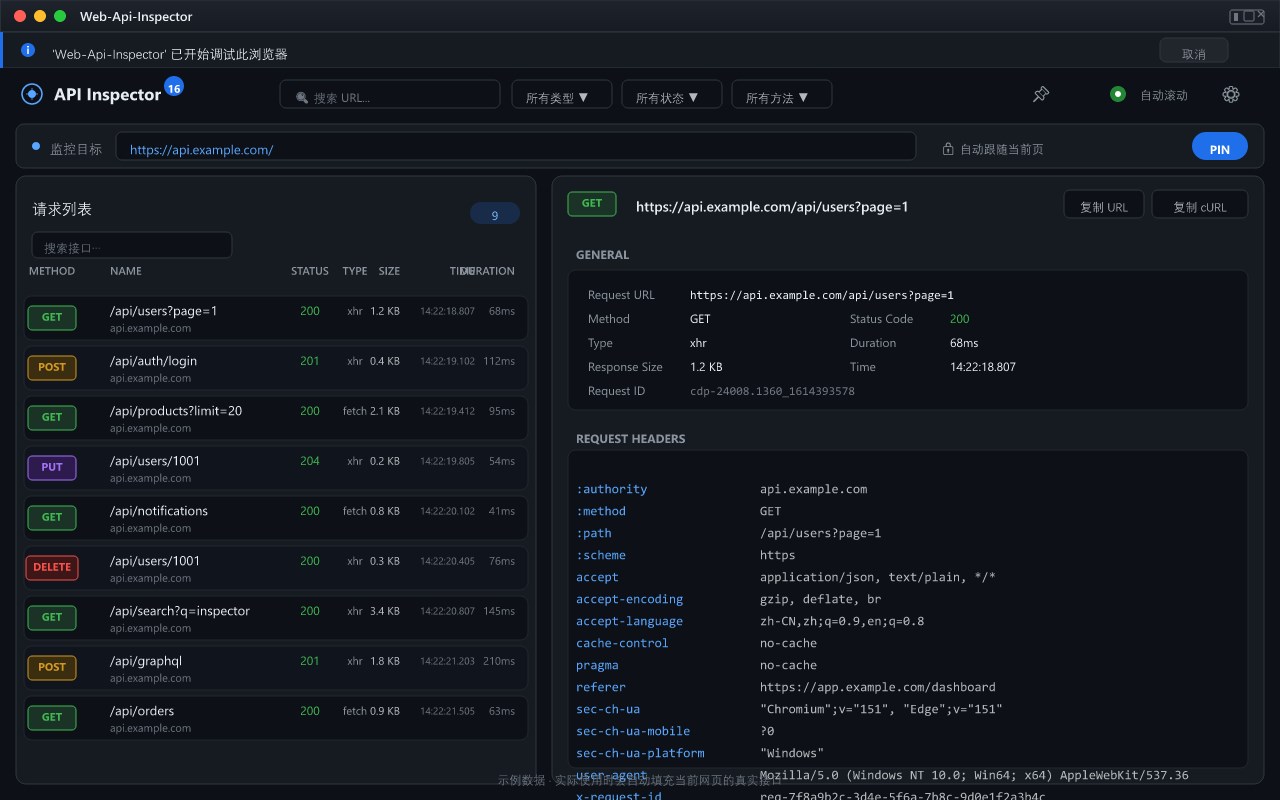
Task: Click the 复制 cURL button
Action: [x=1199, y=204]
